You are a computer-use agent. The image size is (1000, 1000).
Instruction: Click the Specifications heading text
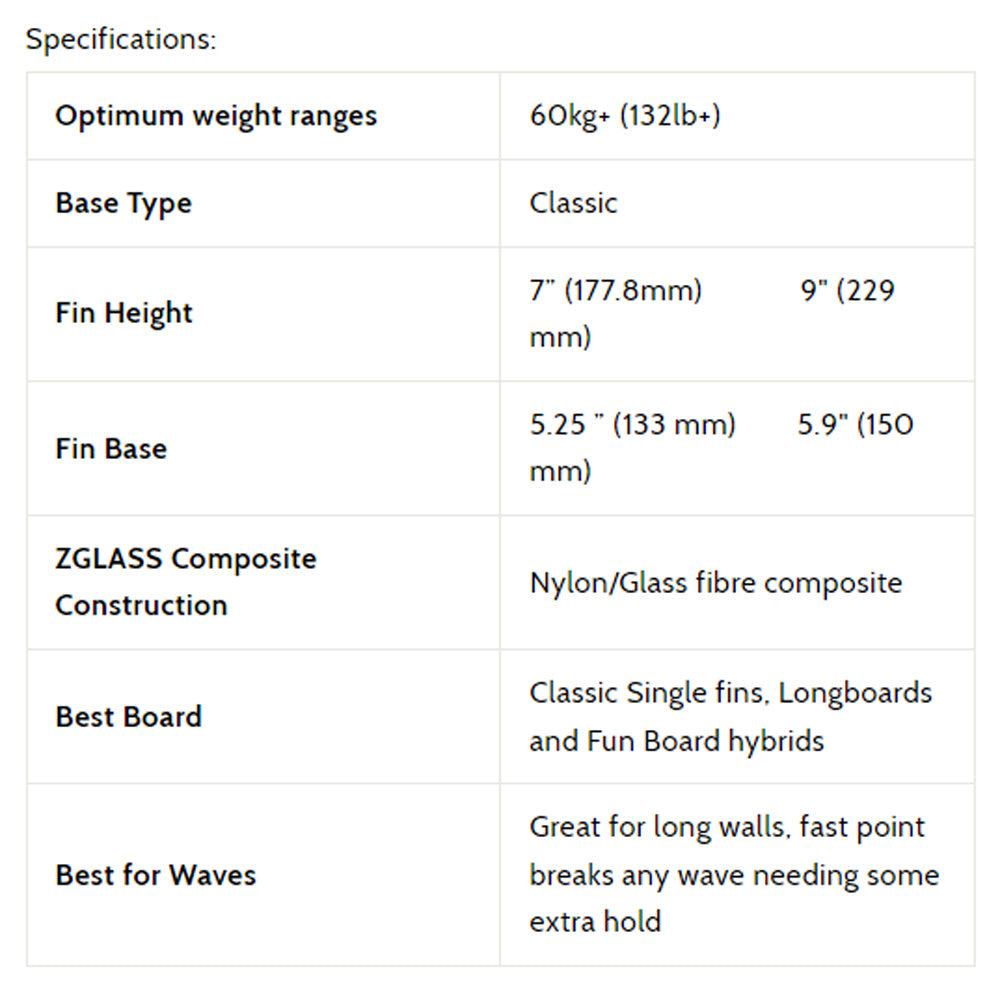pyautogui.click(x=120, y=40)
